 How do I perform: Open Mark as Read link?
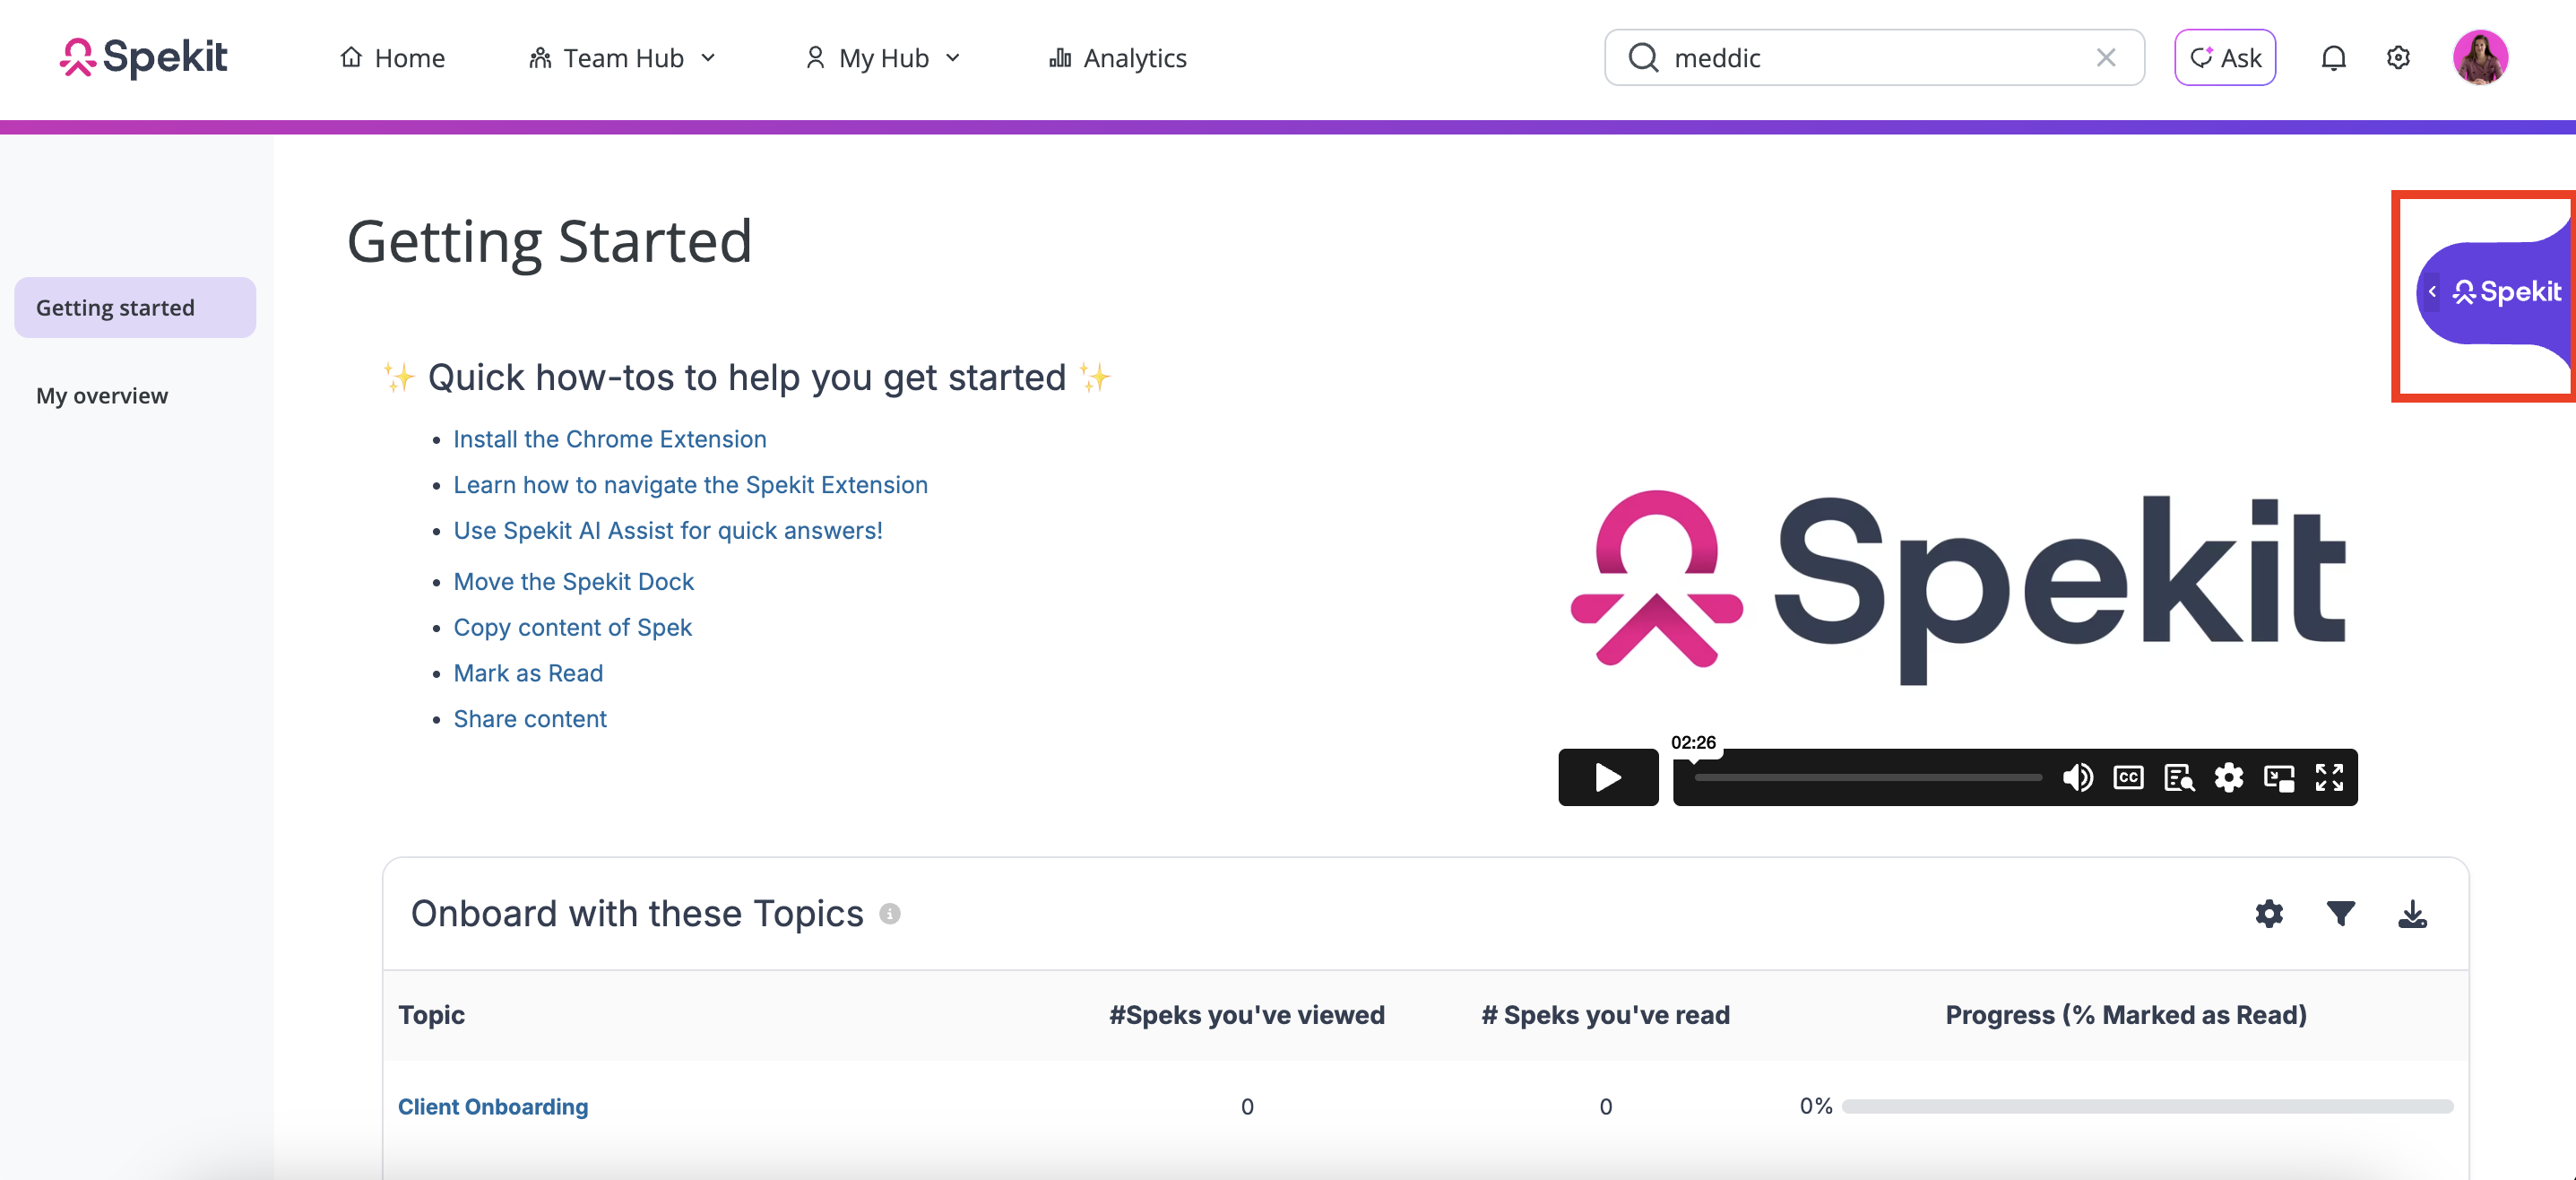click(x=528, y=673)
